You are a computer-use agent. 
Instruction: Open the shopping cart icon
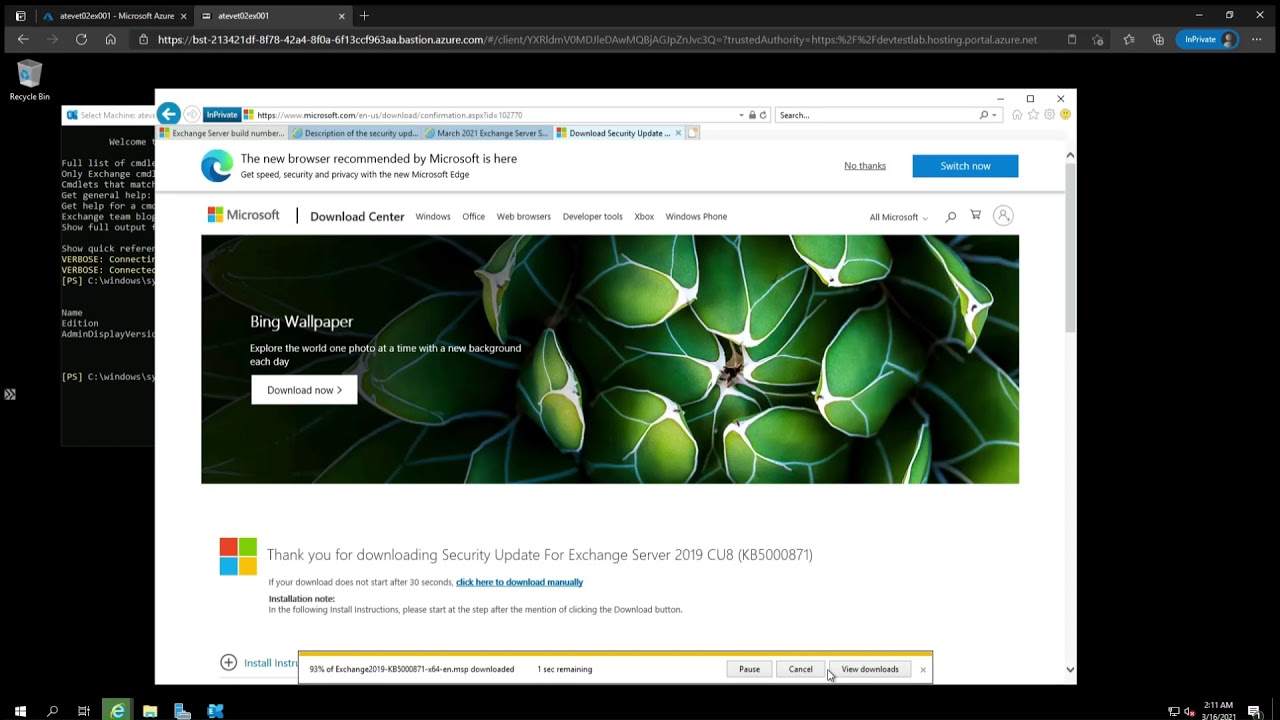975,215
